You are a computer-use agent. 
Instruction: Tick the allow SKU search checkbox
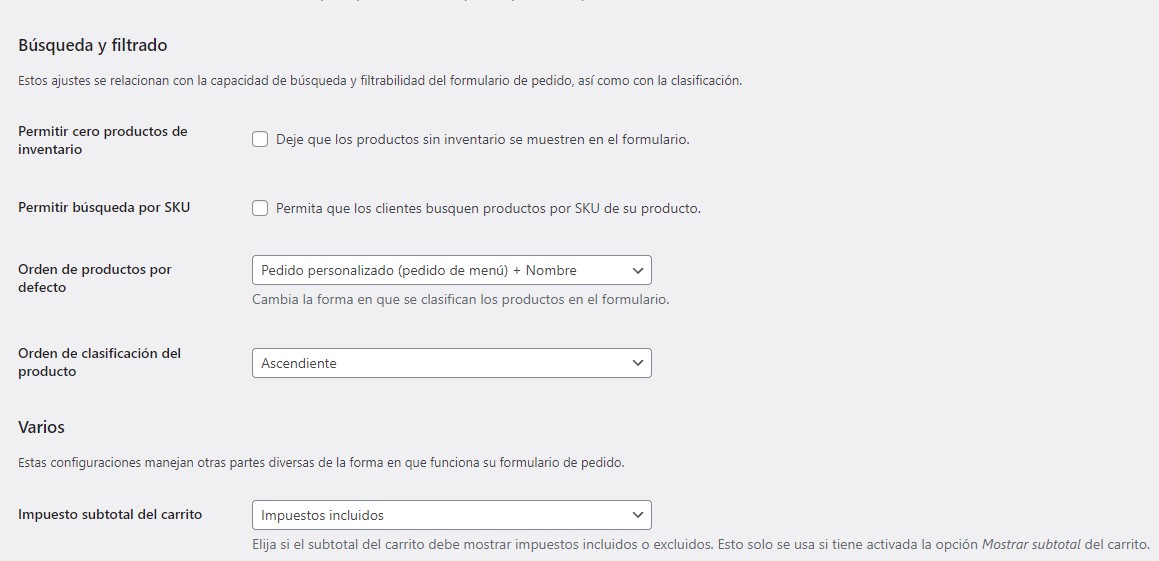click(x=260, y=209)
